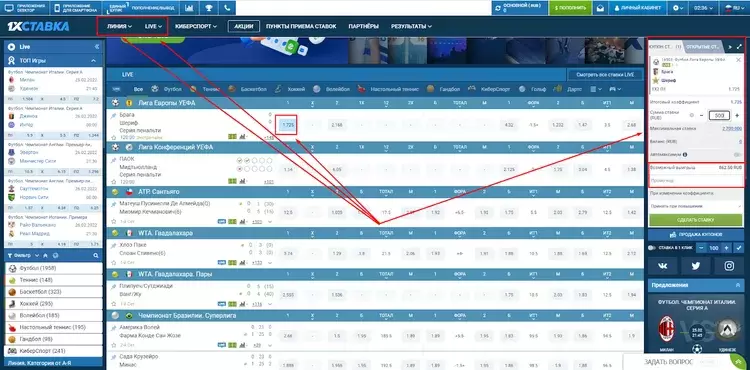Select the Футбол tab in Live filter

click(x=167, y=89)
